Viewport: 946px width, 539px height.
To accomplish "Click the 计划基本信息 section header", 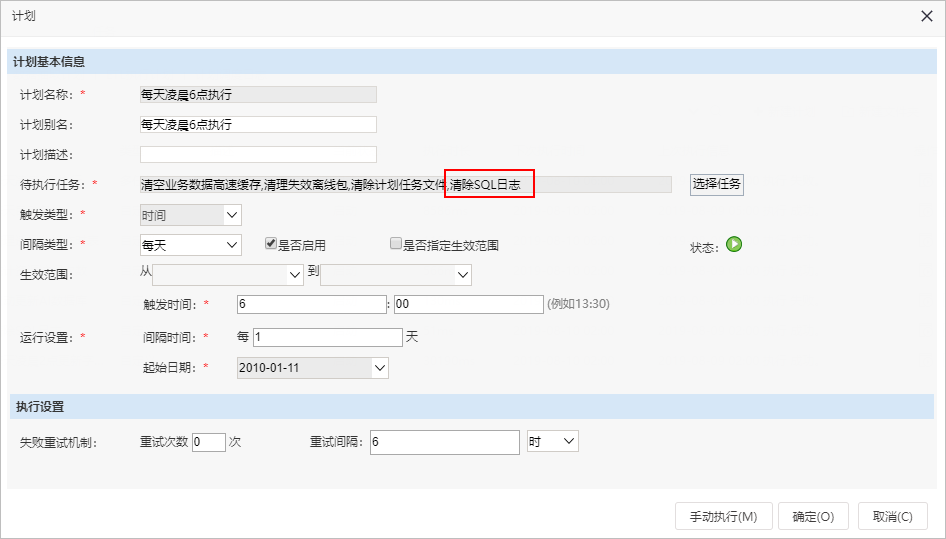I will click(x=472, y=62).
